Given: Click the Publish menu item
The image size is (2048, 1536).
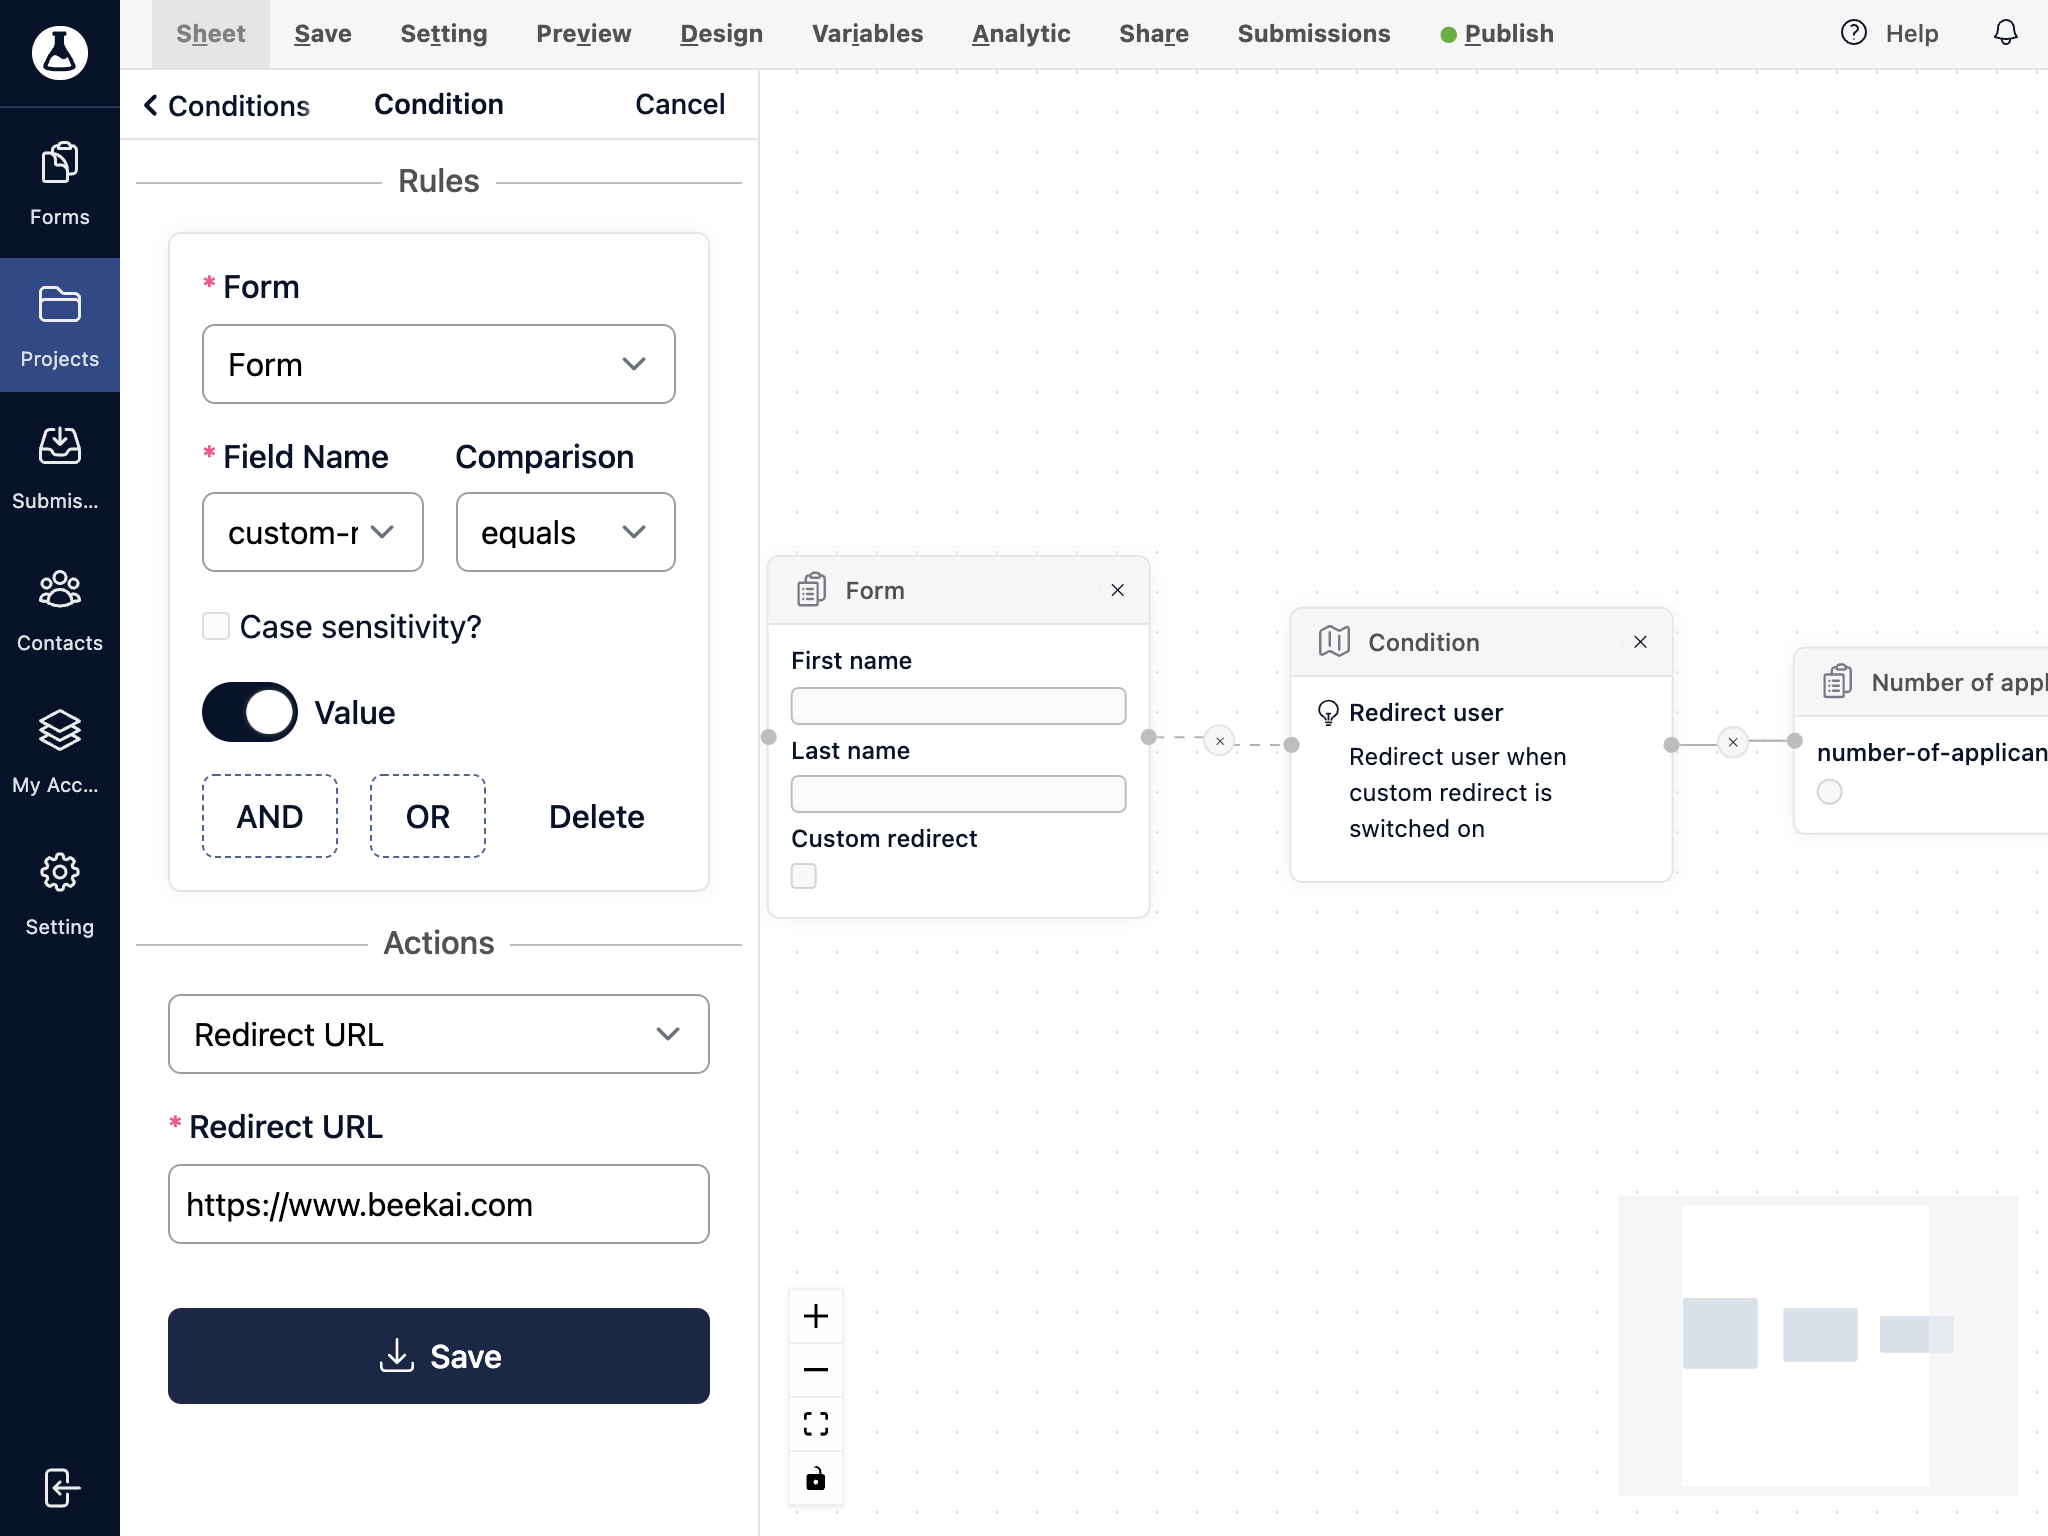Looking at the screenshot, I should (1498, 34).
